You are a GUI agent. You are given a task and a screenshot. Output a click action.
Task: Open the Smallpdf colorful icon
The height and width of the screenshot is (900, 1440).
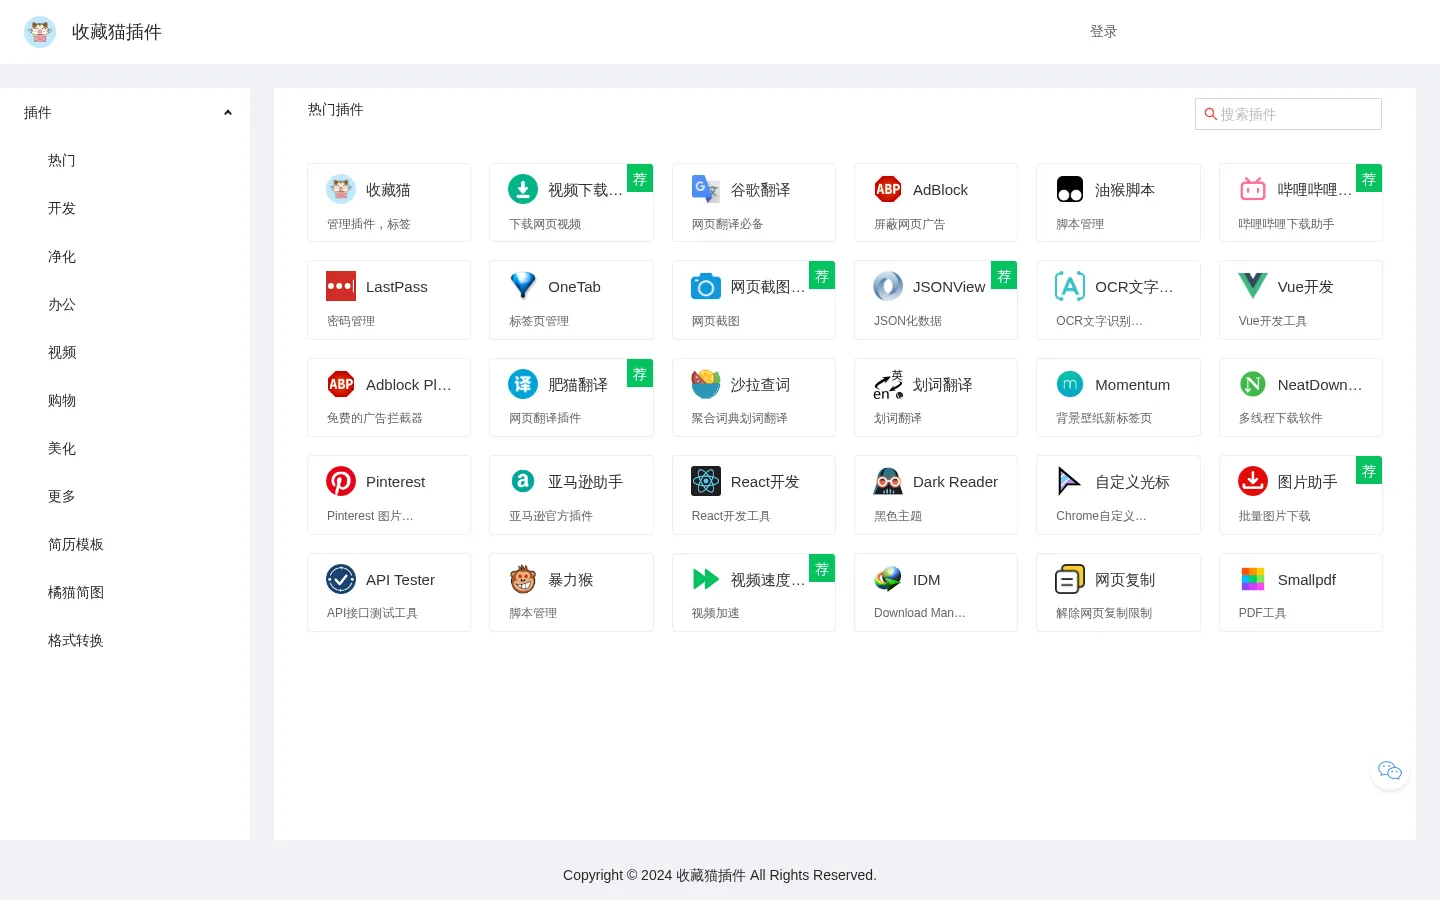pos(1253,579)
